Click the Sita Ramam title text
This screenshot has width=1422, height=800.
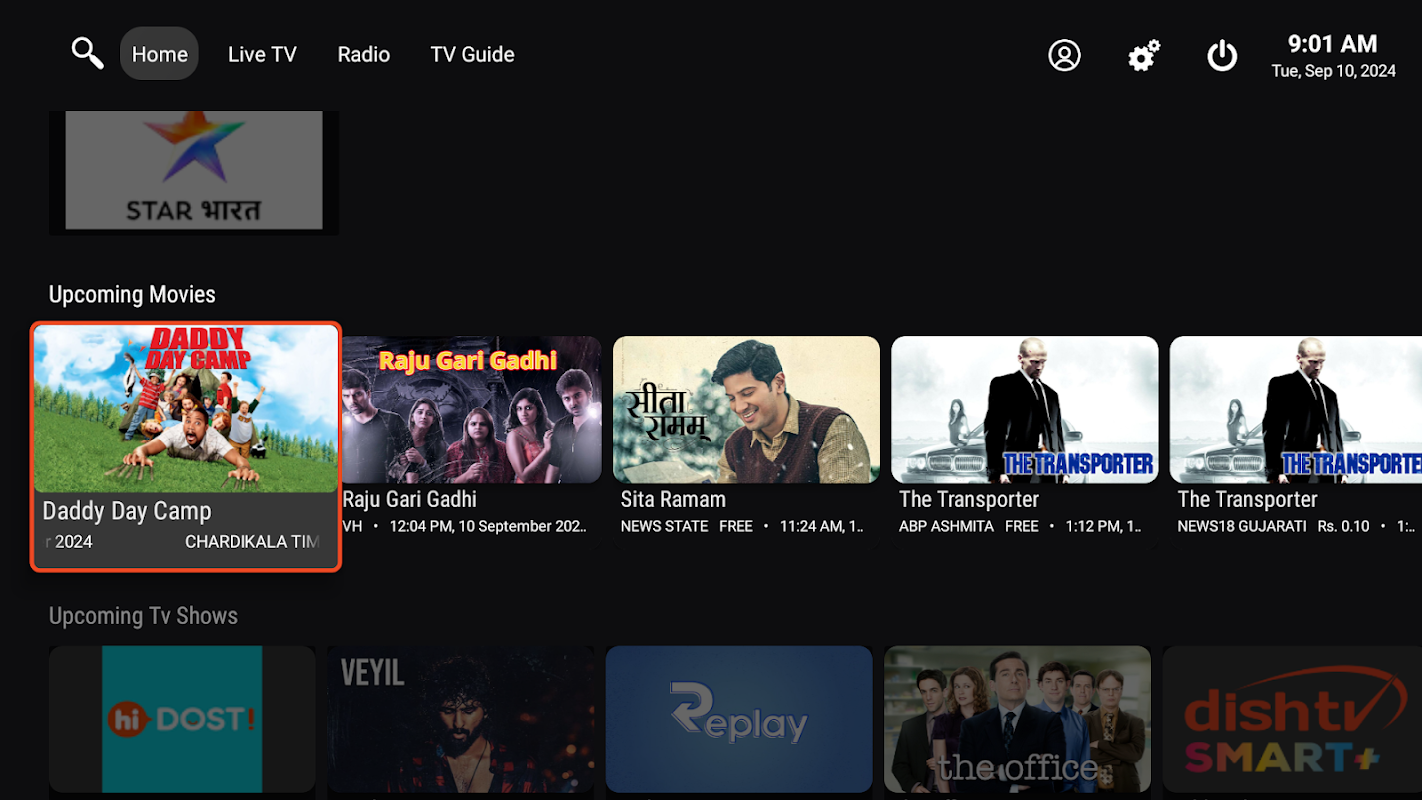pos(673,499)
